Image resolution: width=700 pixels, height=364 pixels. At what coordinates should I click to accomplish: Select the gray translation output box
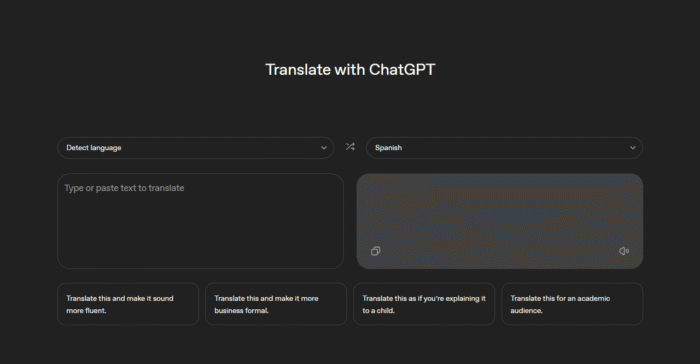tap(500, 221)
